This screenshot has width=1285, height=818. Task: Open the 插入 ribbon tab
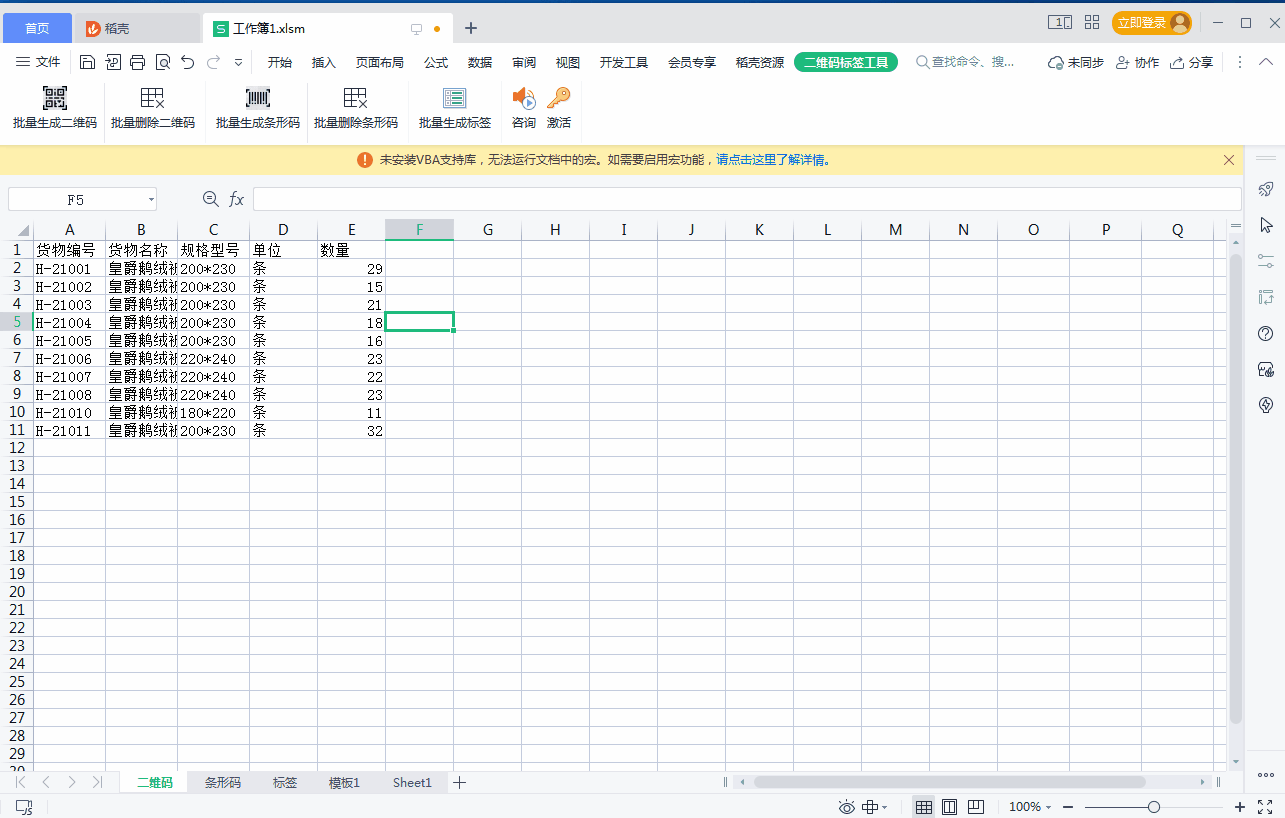point(324,62)
